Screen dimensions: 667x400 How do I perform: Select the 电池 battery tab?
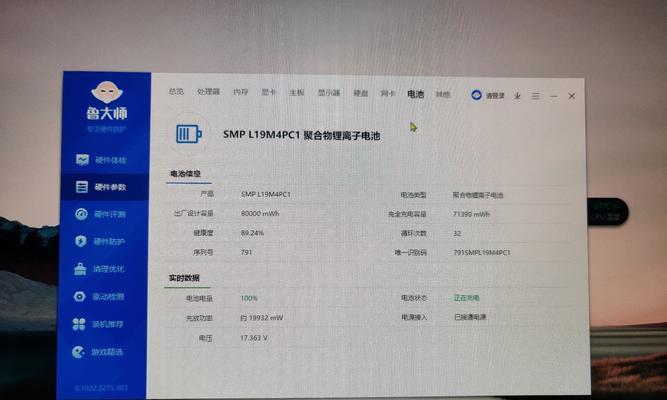point(416,94)
